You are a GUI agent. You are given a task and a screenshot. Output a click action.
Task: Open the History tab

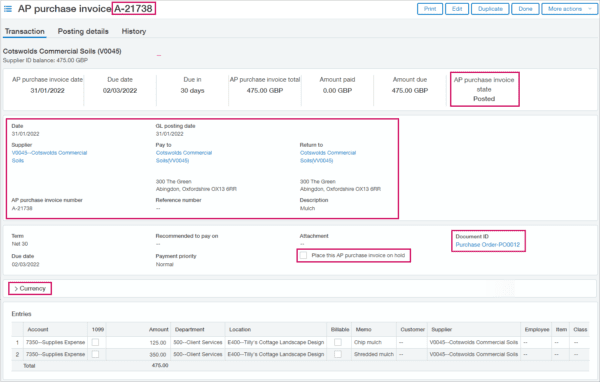(x=134, y=31)
